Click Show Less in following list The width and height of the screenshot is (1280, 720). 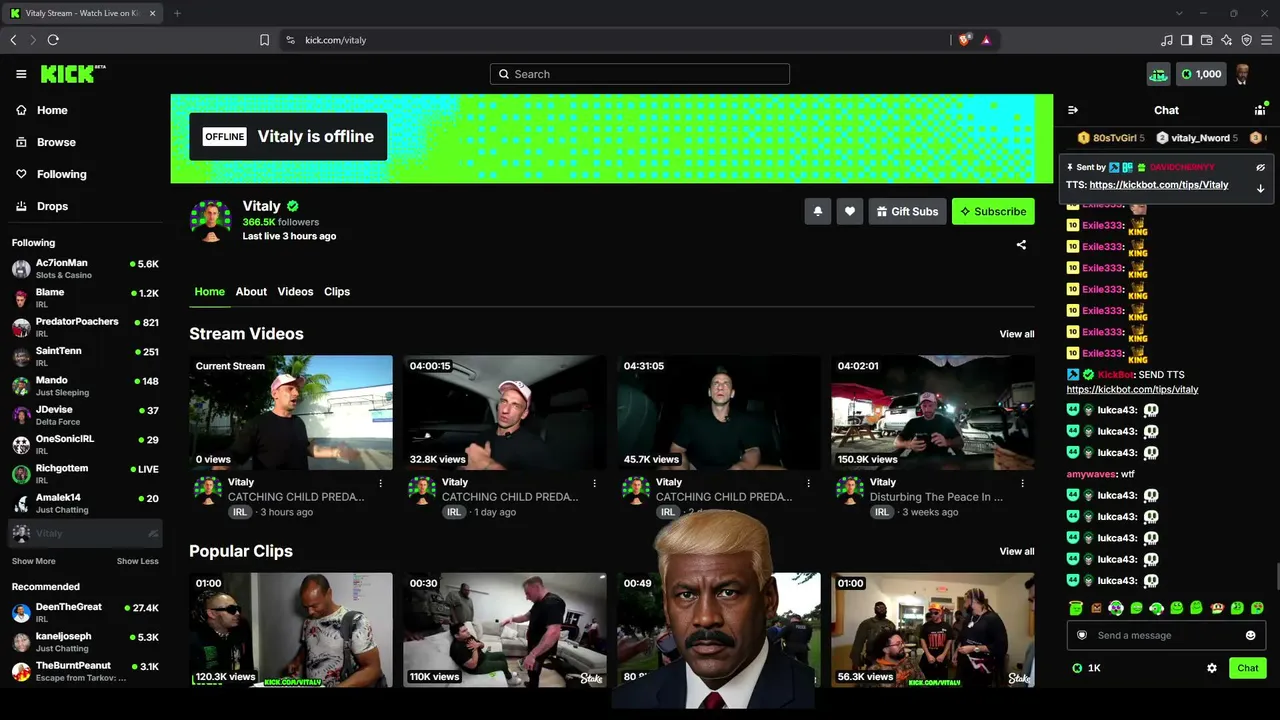click(137, 561)
